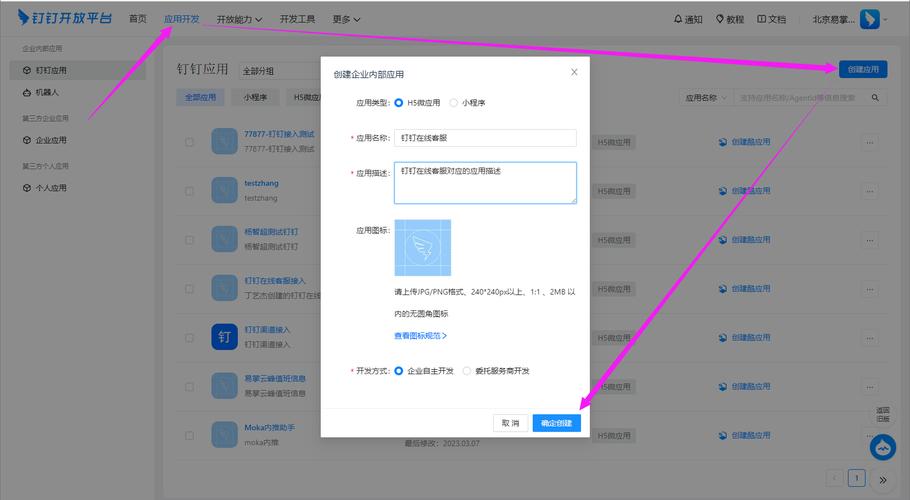The height and width of the screenshot is (500, 910).
Task: Click the 钉钉渠道接入 blue 钉 icon
Action: pos(224,337)
